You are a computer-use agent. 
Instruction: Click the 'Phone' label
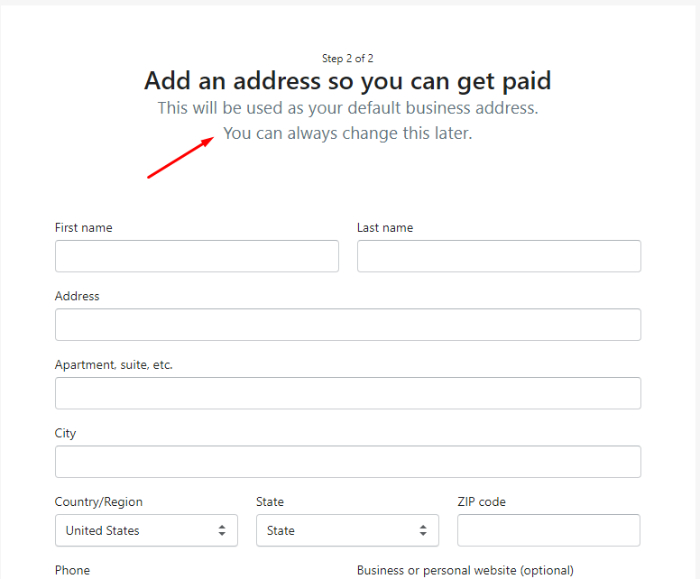(72, 571)
